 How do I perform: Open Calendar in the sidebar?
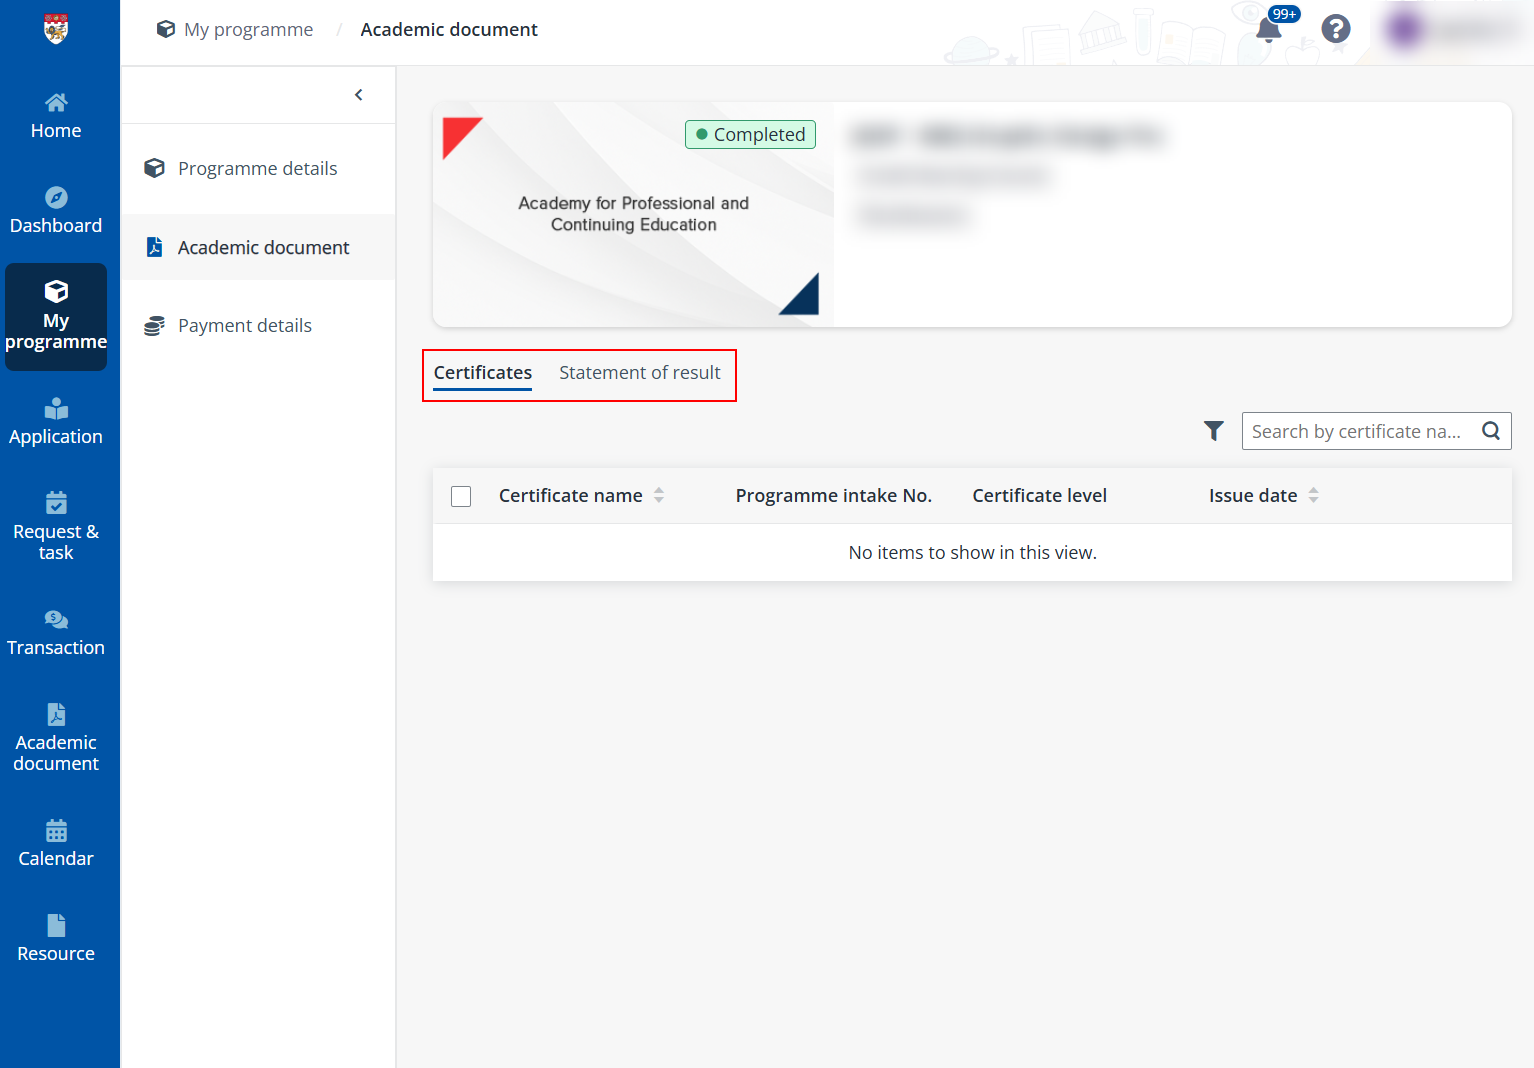(x=56, y=844)
